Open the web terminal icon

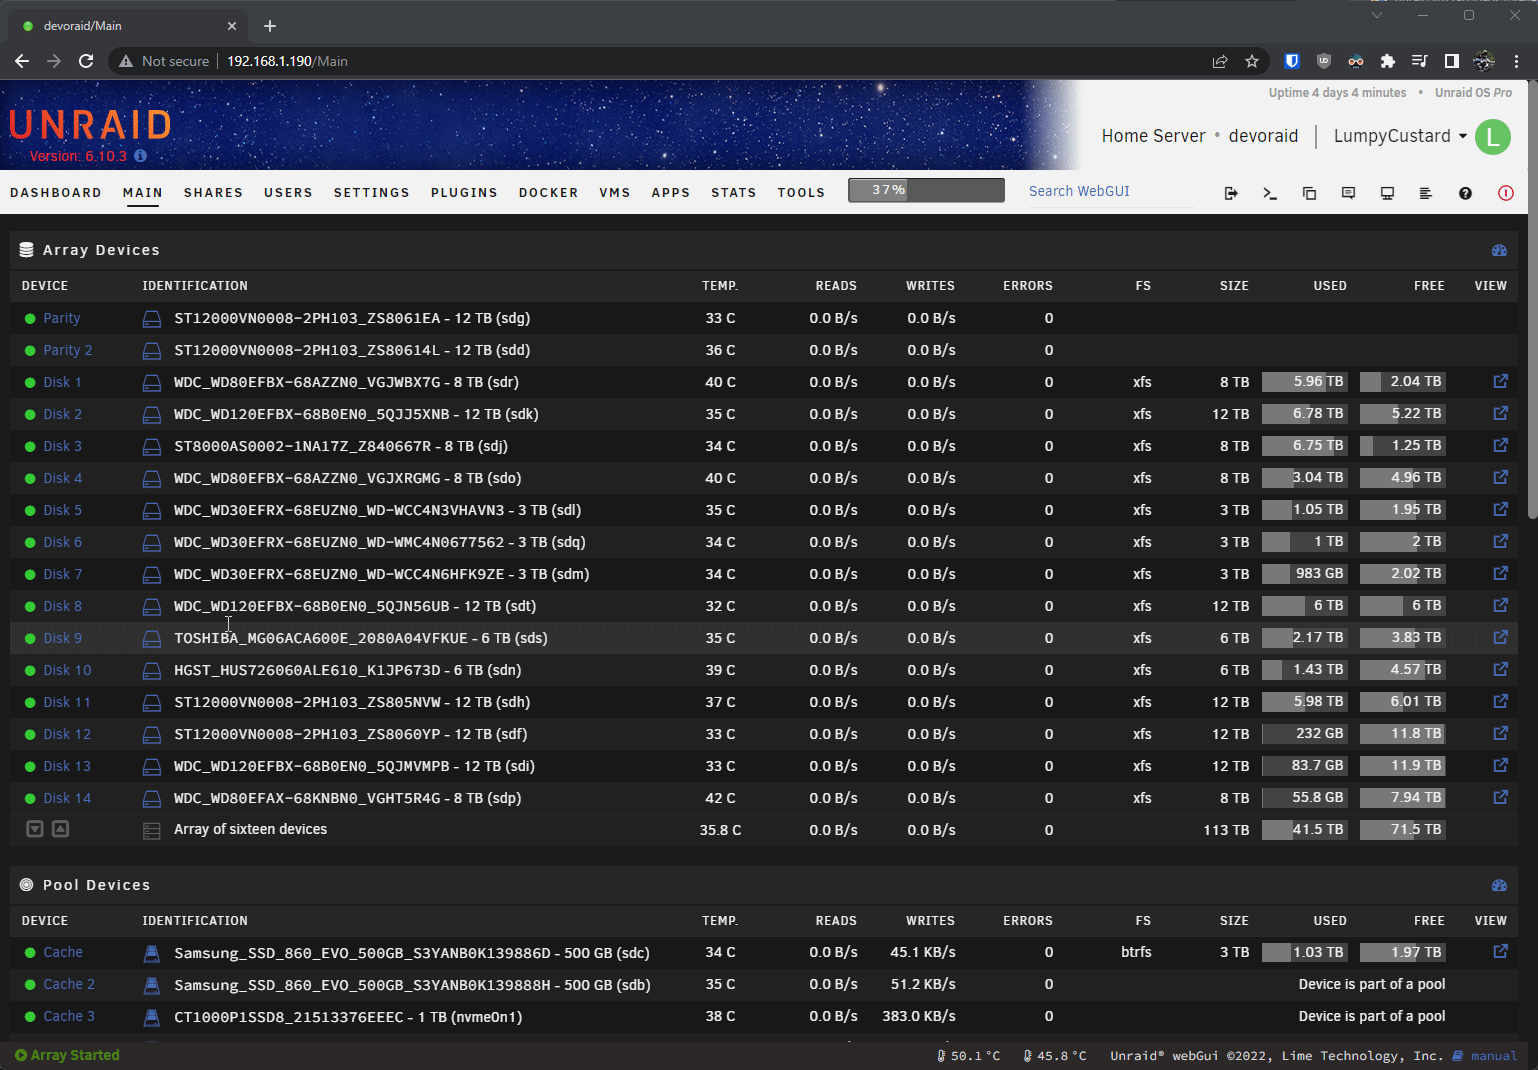pyautogui.click(x=1270, y=193)
